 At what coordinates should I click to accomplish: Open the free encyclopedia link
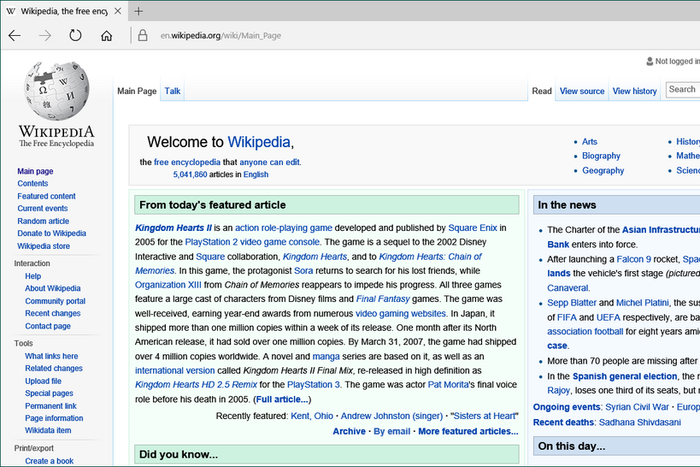coord(187,162)
